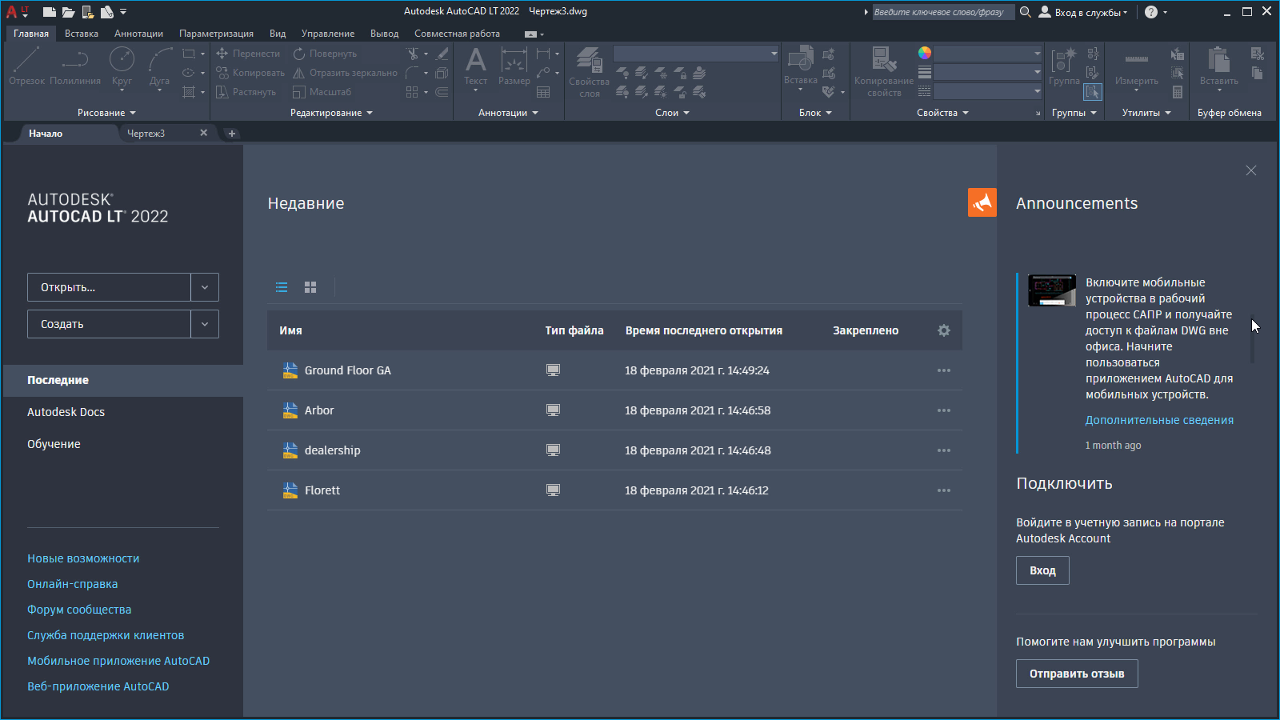The image size is (1280, 720).
Task: Switch recent files to list view
Action: (282, 287)
